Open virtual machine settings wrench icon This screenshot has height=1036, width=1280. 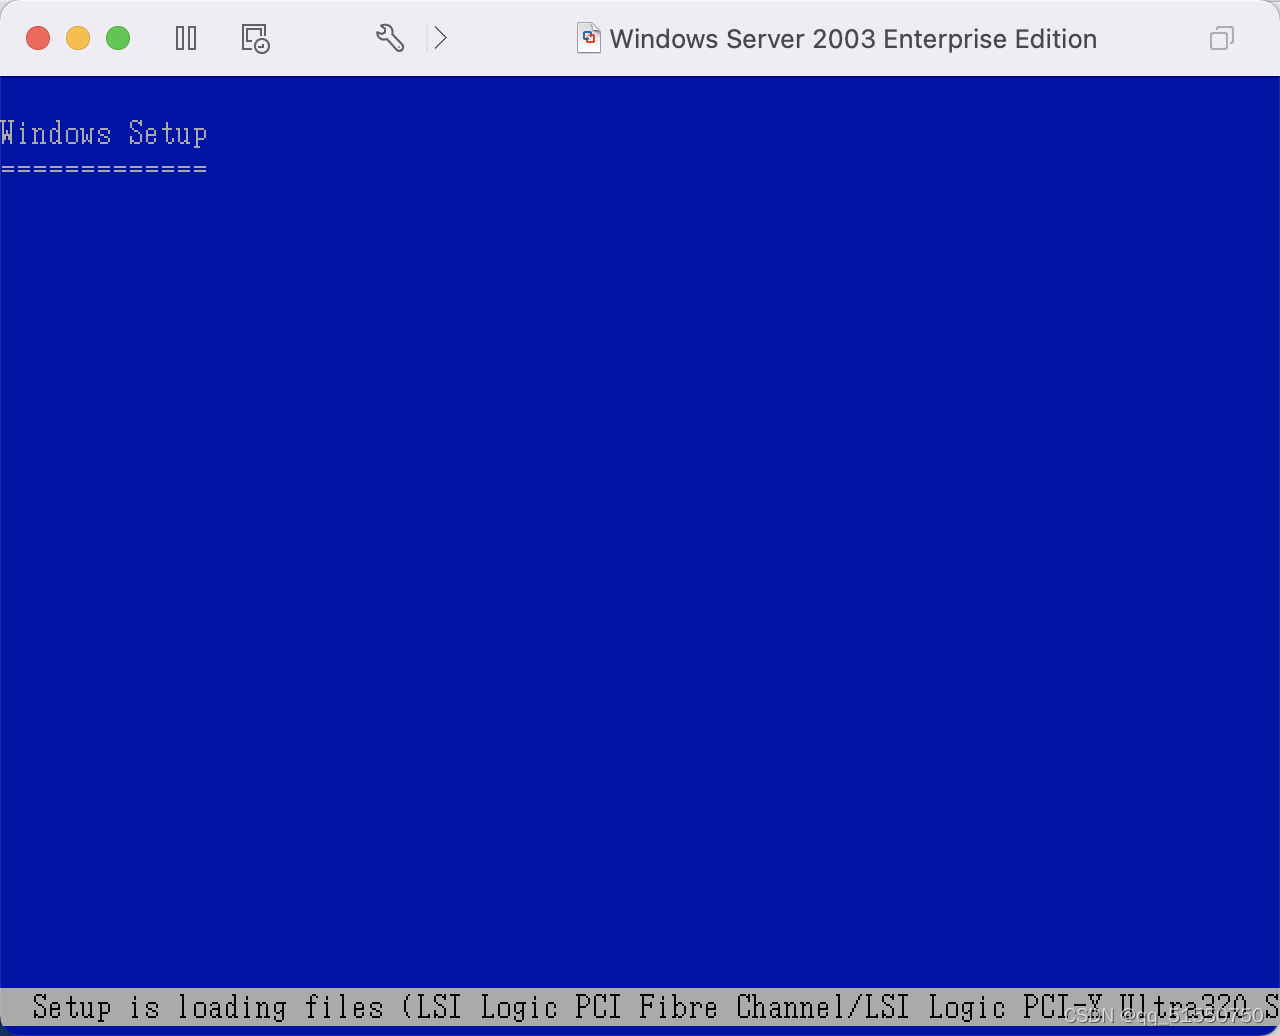(390, 39)
